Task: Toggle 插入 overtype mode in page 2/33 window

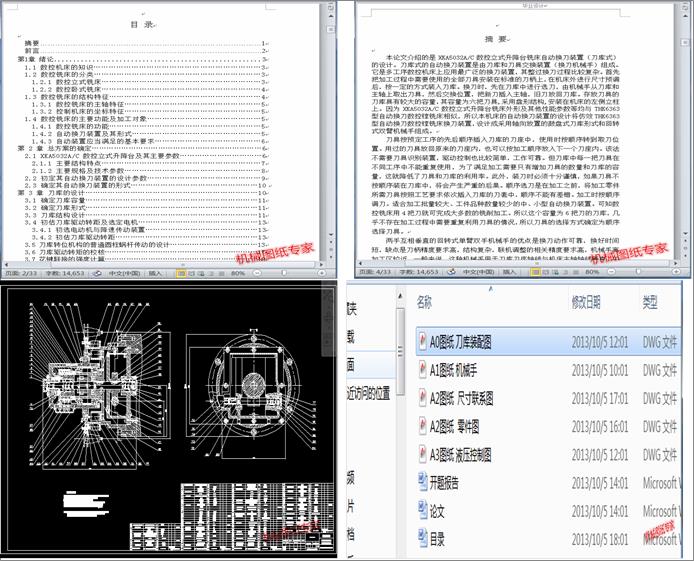Action: tap(155, 273)
